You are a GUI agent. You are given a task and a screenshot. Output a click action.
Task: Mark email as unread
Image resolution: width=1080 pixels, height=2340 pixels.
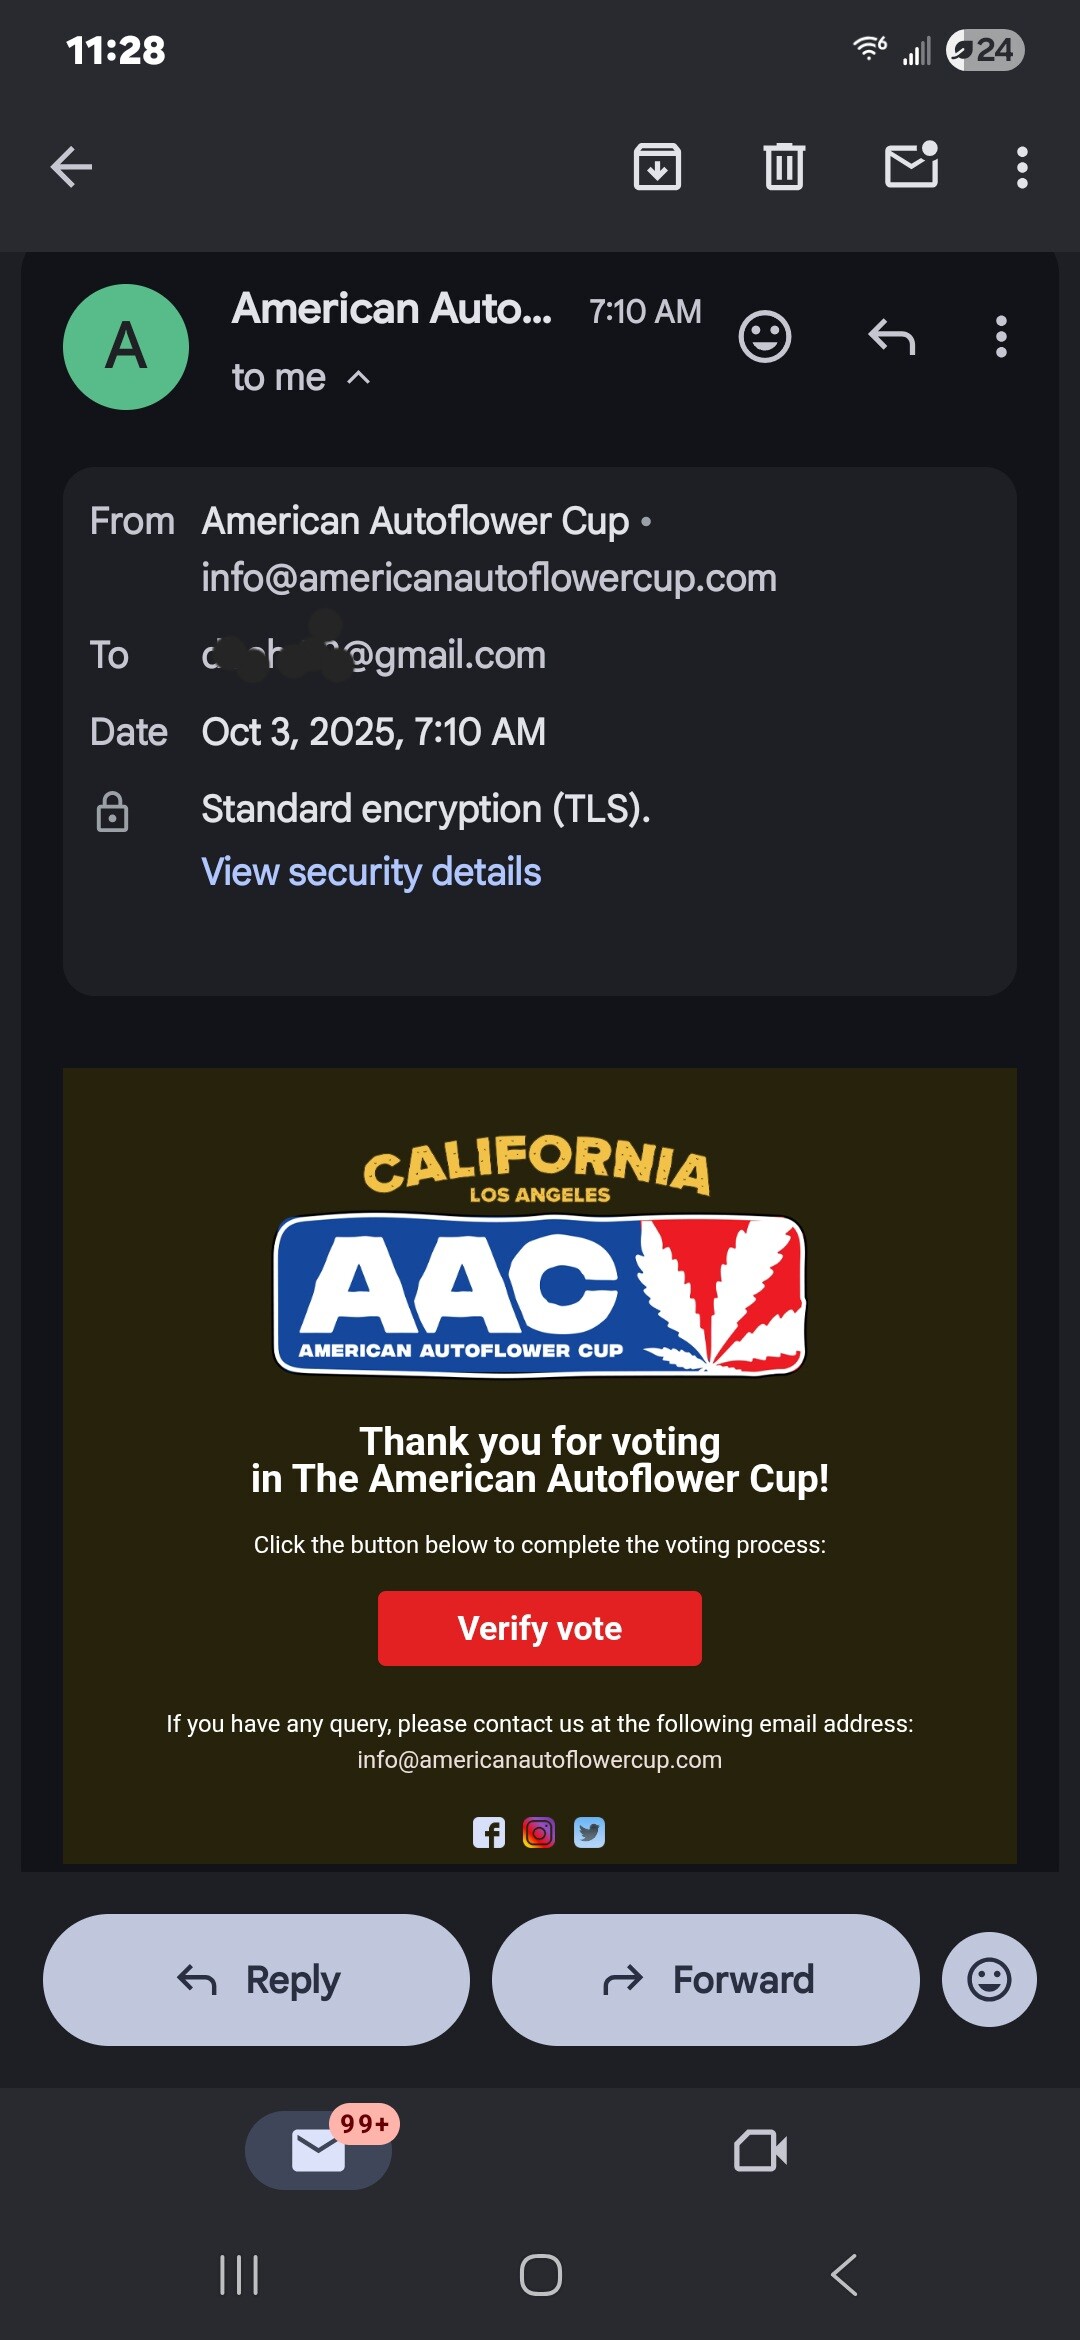(x=911, y=166)
